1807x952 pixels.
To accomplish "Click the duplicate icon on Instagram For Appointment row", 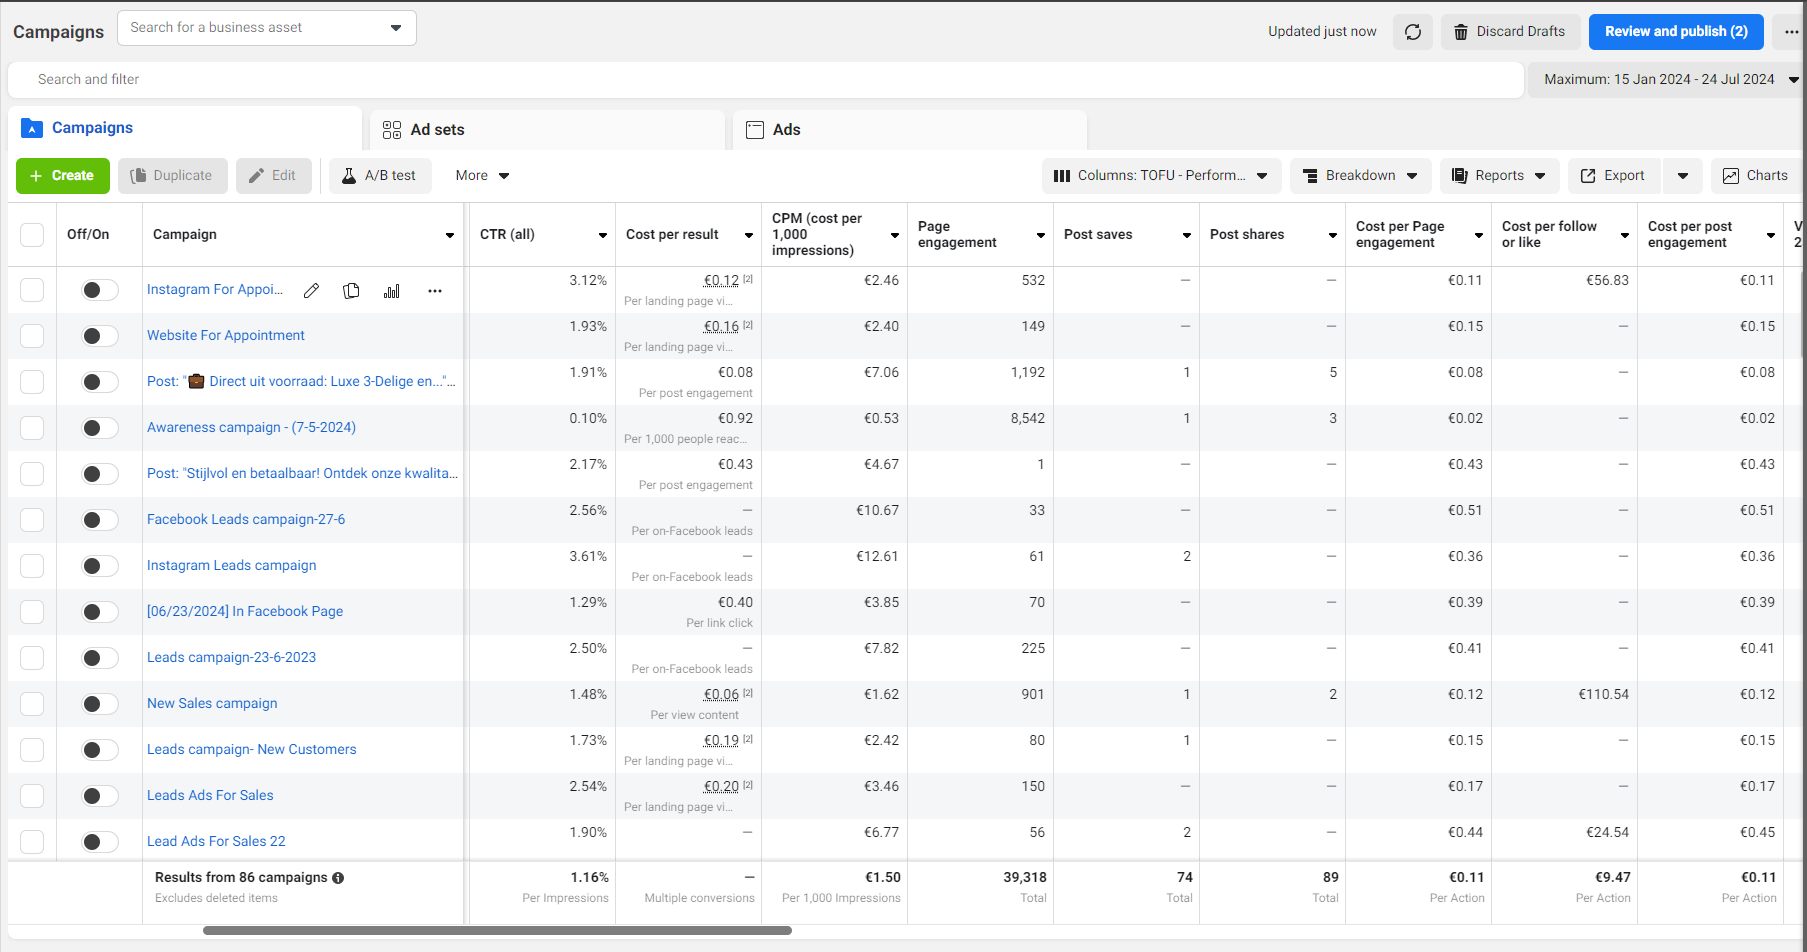I will tap(351, 291).
